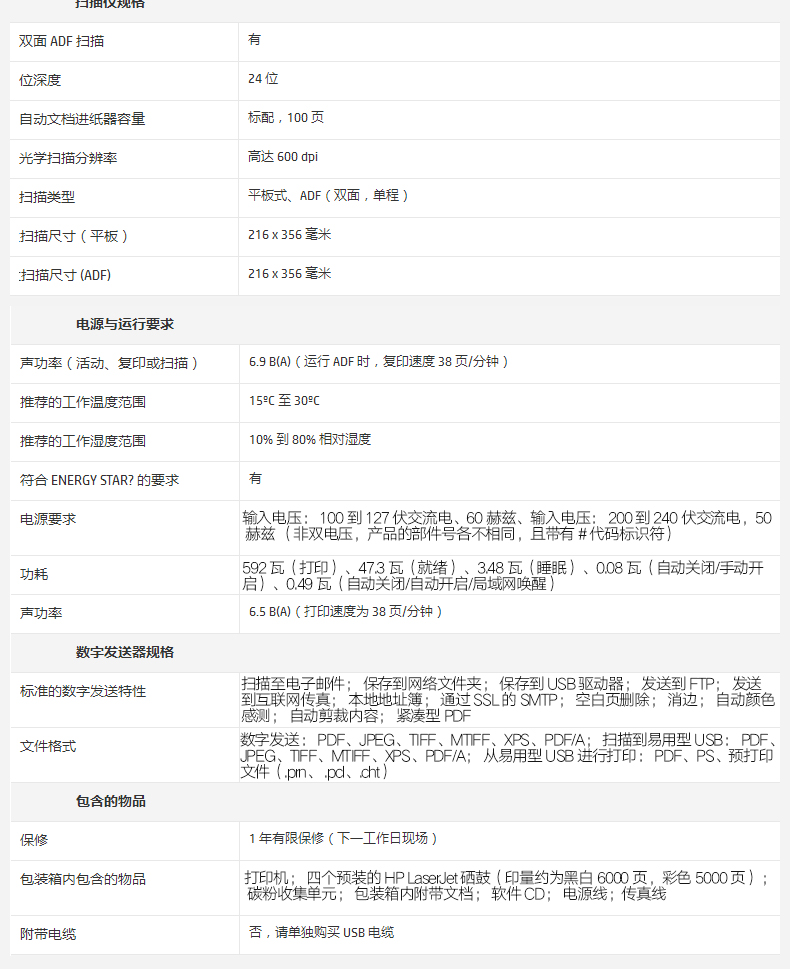
Task: Select the '15ºC 至 30ºC' value
Action: (284, 400)
